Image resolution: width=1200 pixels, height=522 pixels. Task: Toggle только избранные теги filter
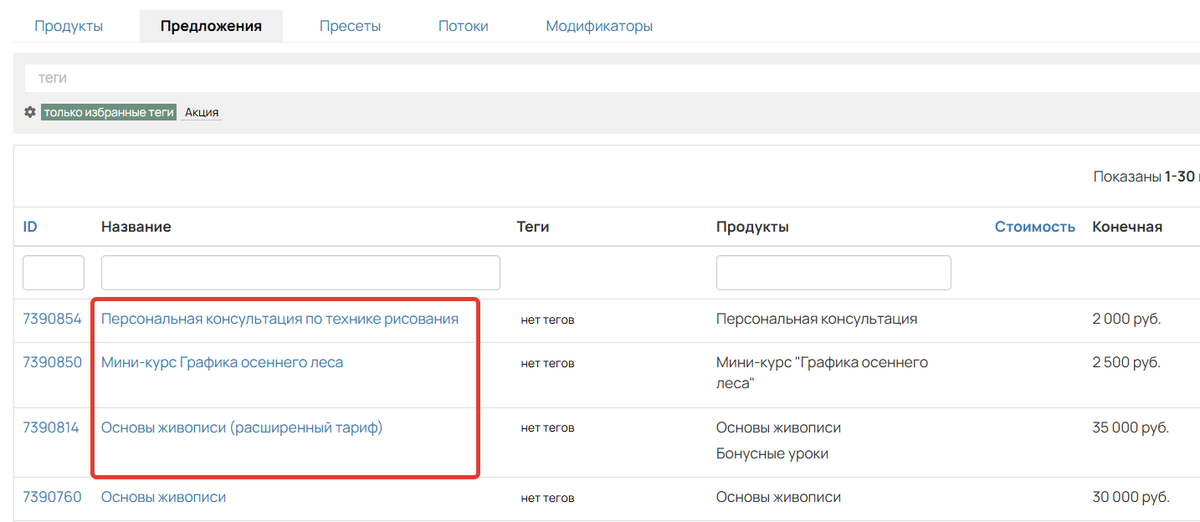109,113
